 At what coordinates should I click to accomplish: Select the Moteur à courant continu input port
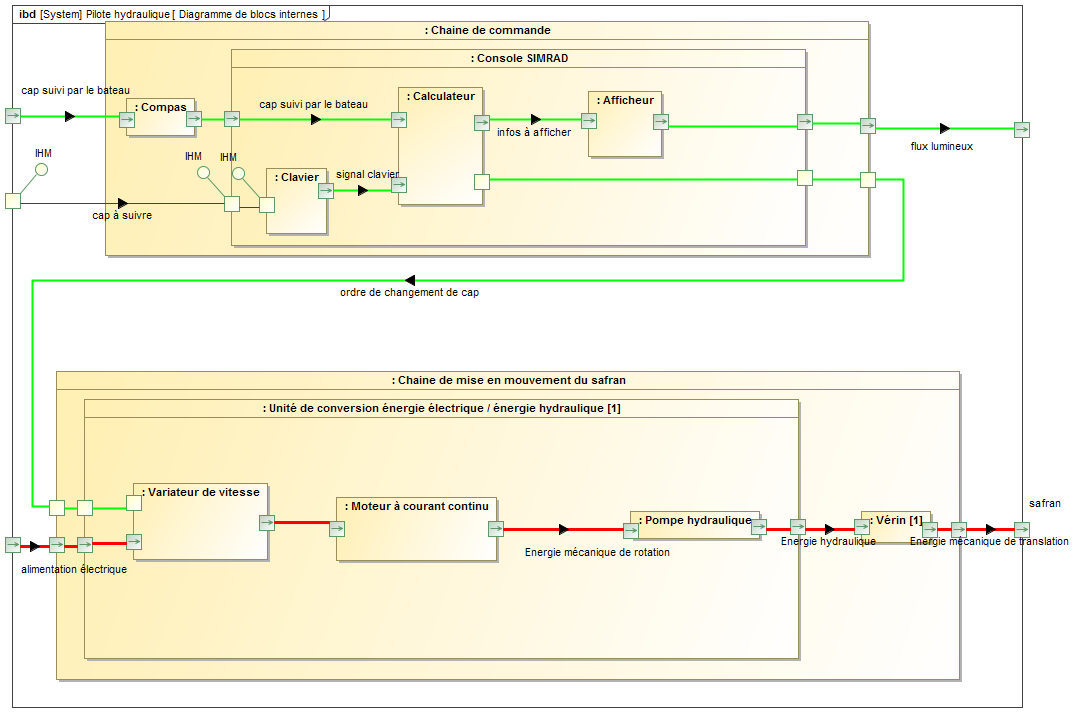click(x=337, y=529)
